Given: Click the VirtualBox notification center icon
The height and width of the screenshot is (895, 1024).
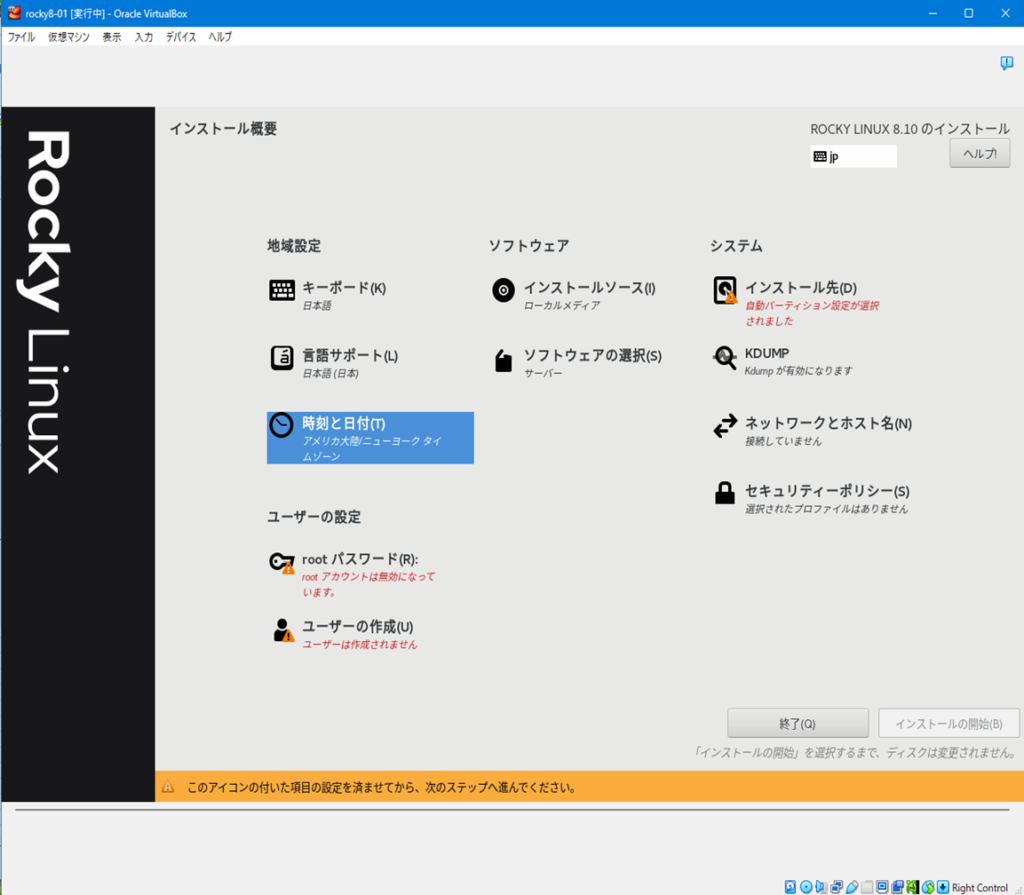Looking at the screenshot, I should (1006, 63).
